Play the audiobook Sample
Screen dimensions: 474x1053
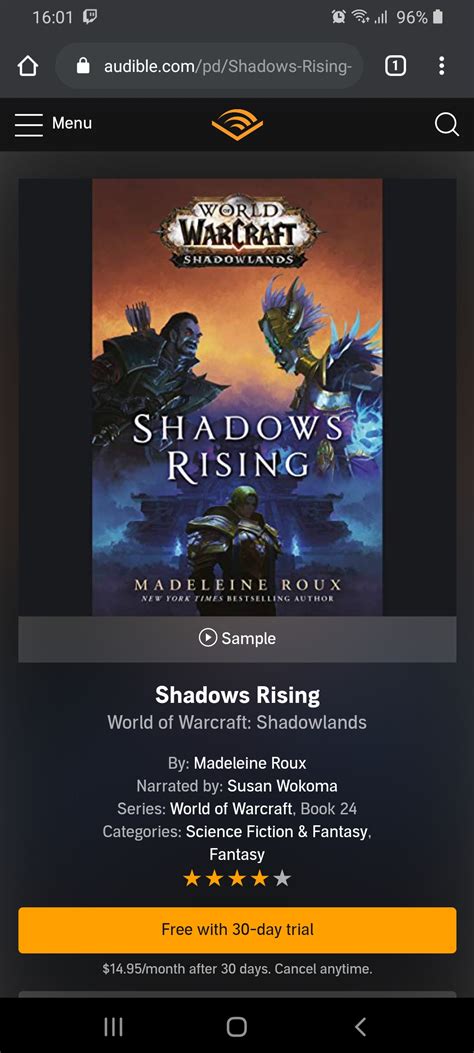pos(237,638)
